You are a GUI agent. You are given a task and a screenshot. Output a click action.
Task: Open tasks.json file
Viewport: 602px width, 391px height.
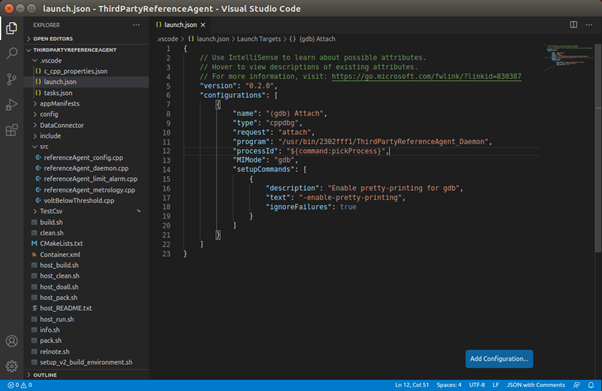[86, 93]
